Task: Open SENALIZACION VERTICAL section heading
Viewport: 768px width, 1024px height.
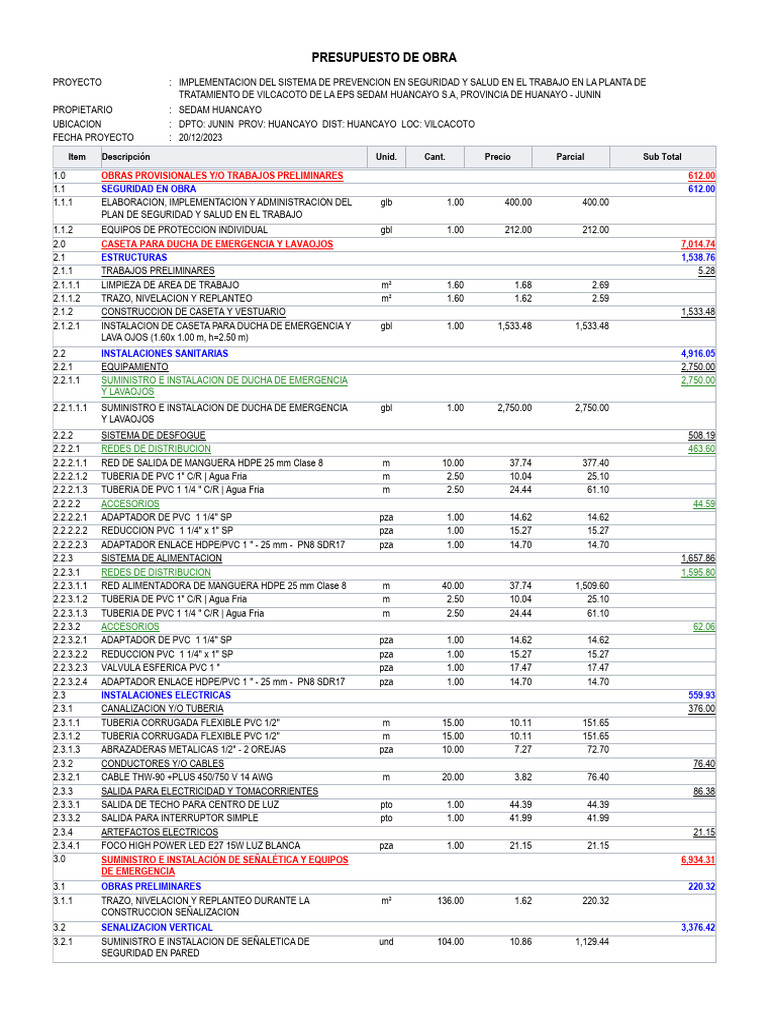Action: coord(157,927)
